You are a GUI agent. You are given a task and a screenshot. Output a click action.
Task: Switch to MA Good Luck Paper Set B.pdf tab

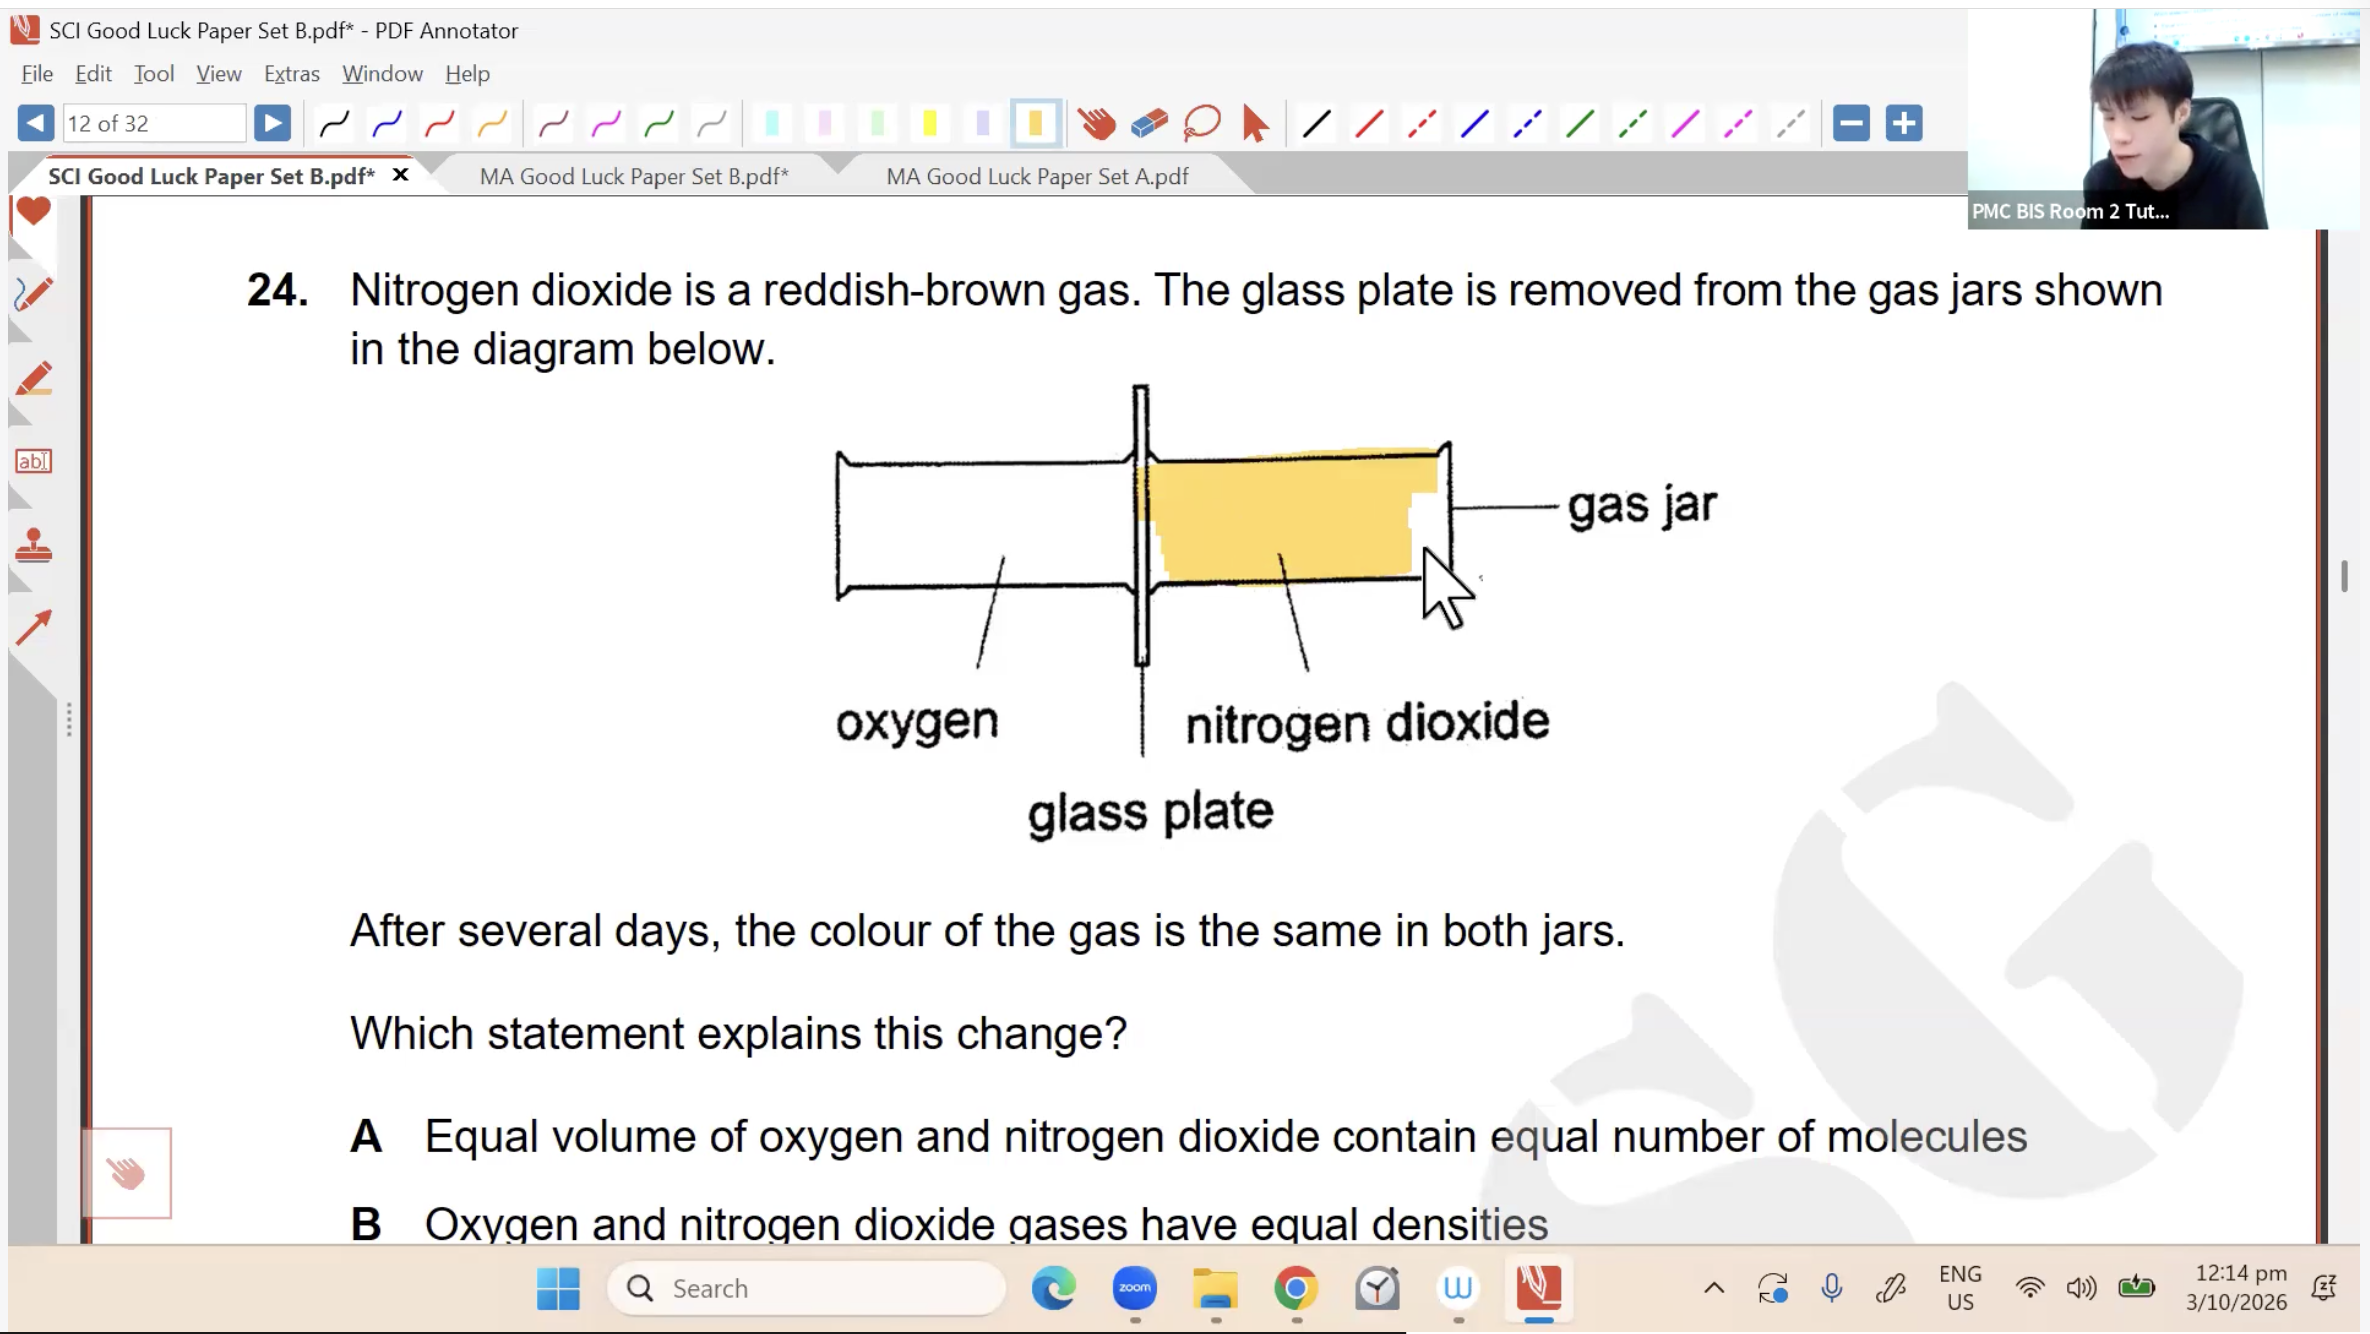tap(634, 177)
